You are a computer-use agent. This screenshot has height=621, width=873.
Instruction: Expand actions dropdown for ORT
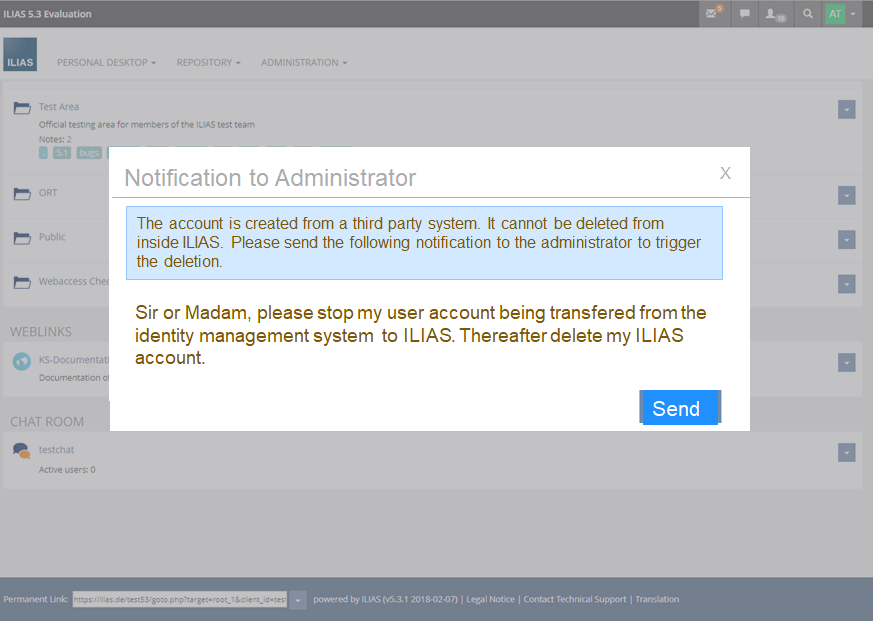click(x=846, y=195)
